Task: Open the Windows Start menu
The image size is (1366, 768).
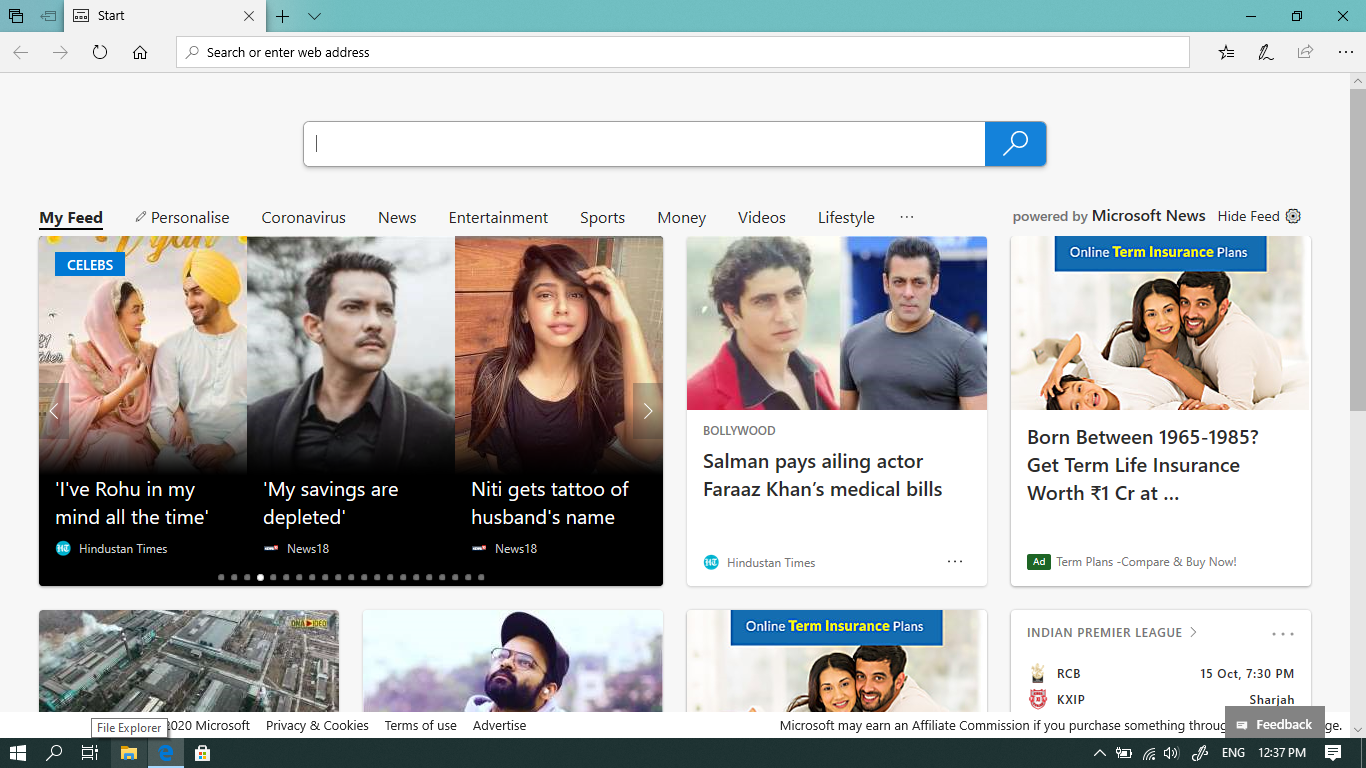Action: (17, 753)
